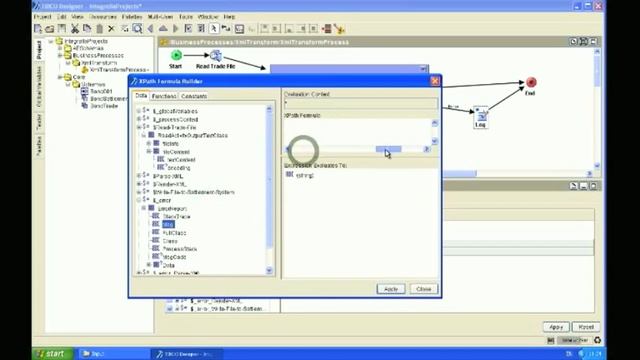Open the Edit menu

(62, 17)
